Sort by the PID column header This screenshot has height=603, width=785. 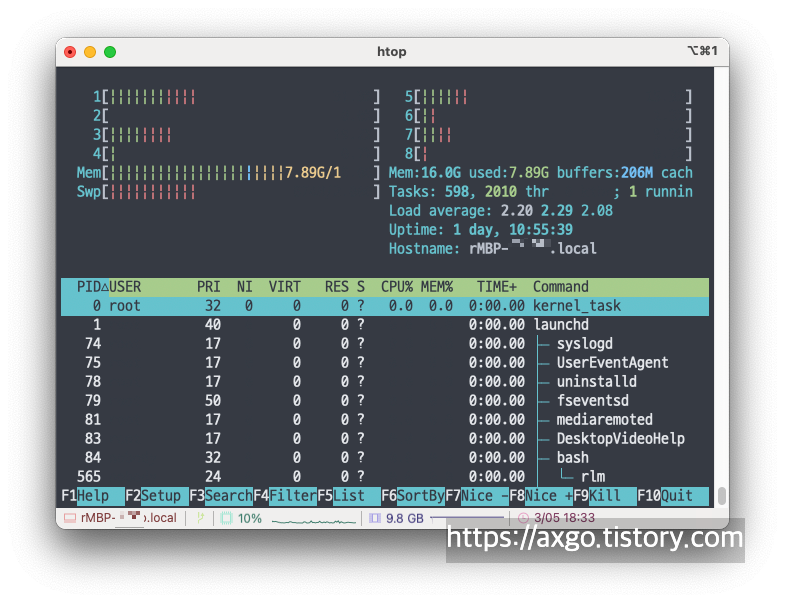point(89,287)
